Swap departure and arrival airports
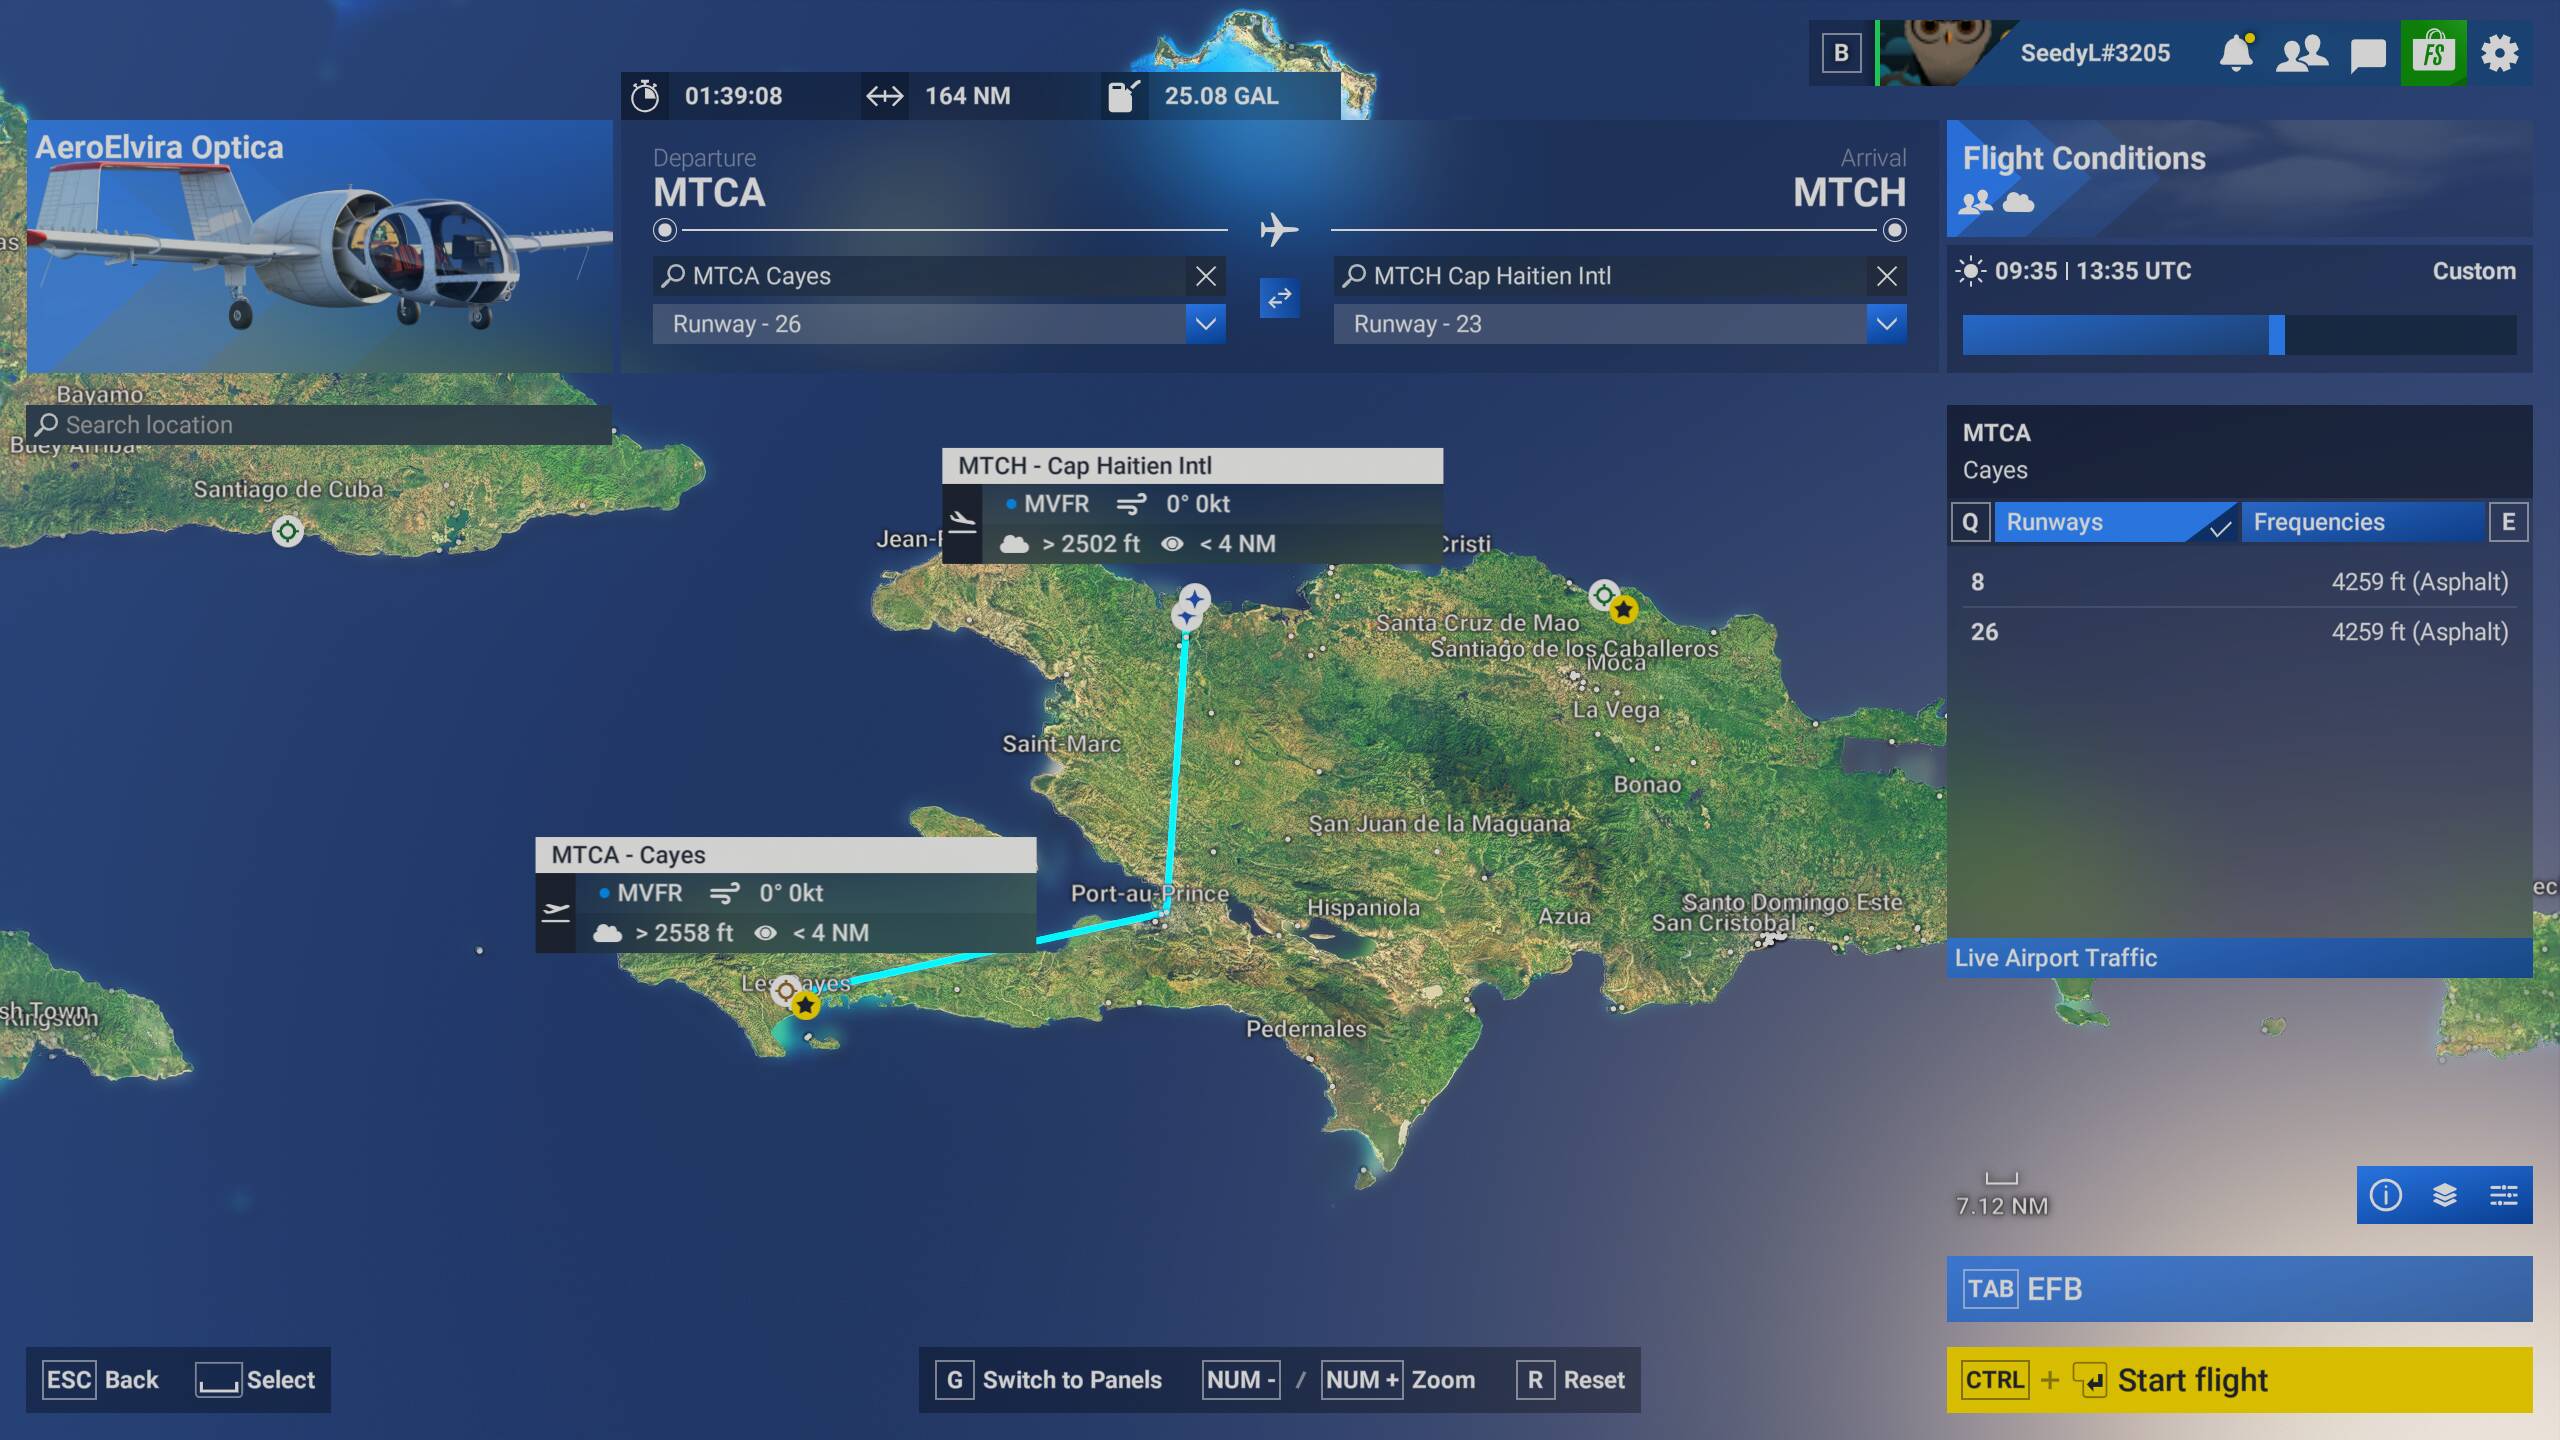This screenshot has height=1440, width=2560. click(x=1279, y=298)
